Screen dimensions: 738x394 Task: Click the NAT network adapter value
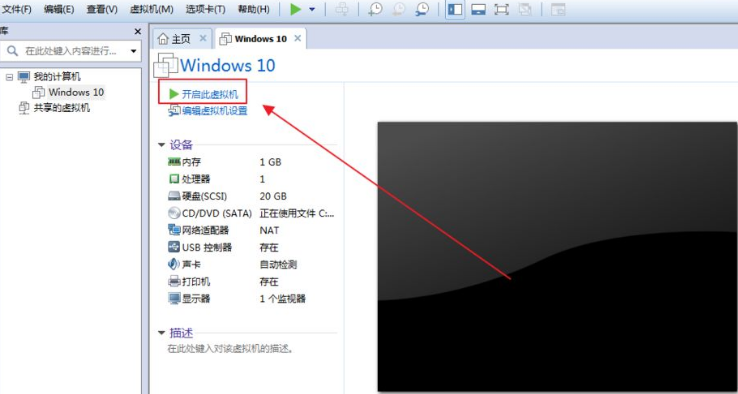coord(269,230)
